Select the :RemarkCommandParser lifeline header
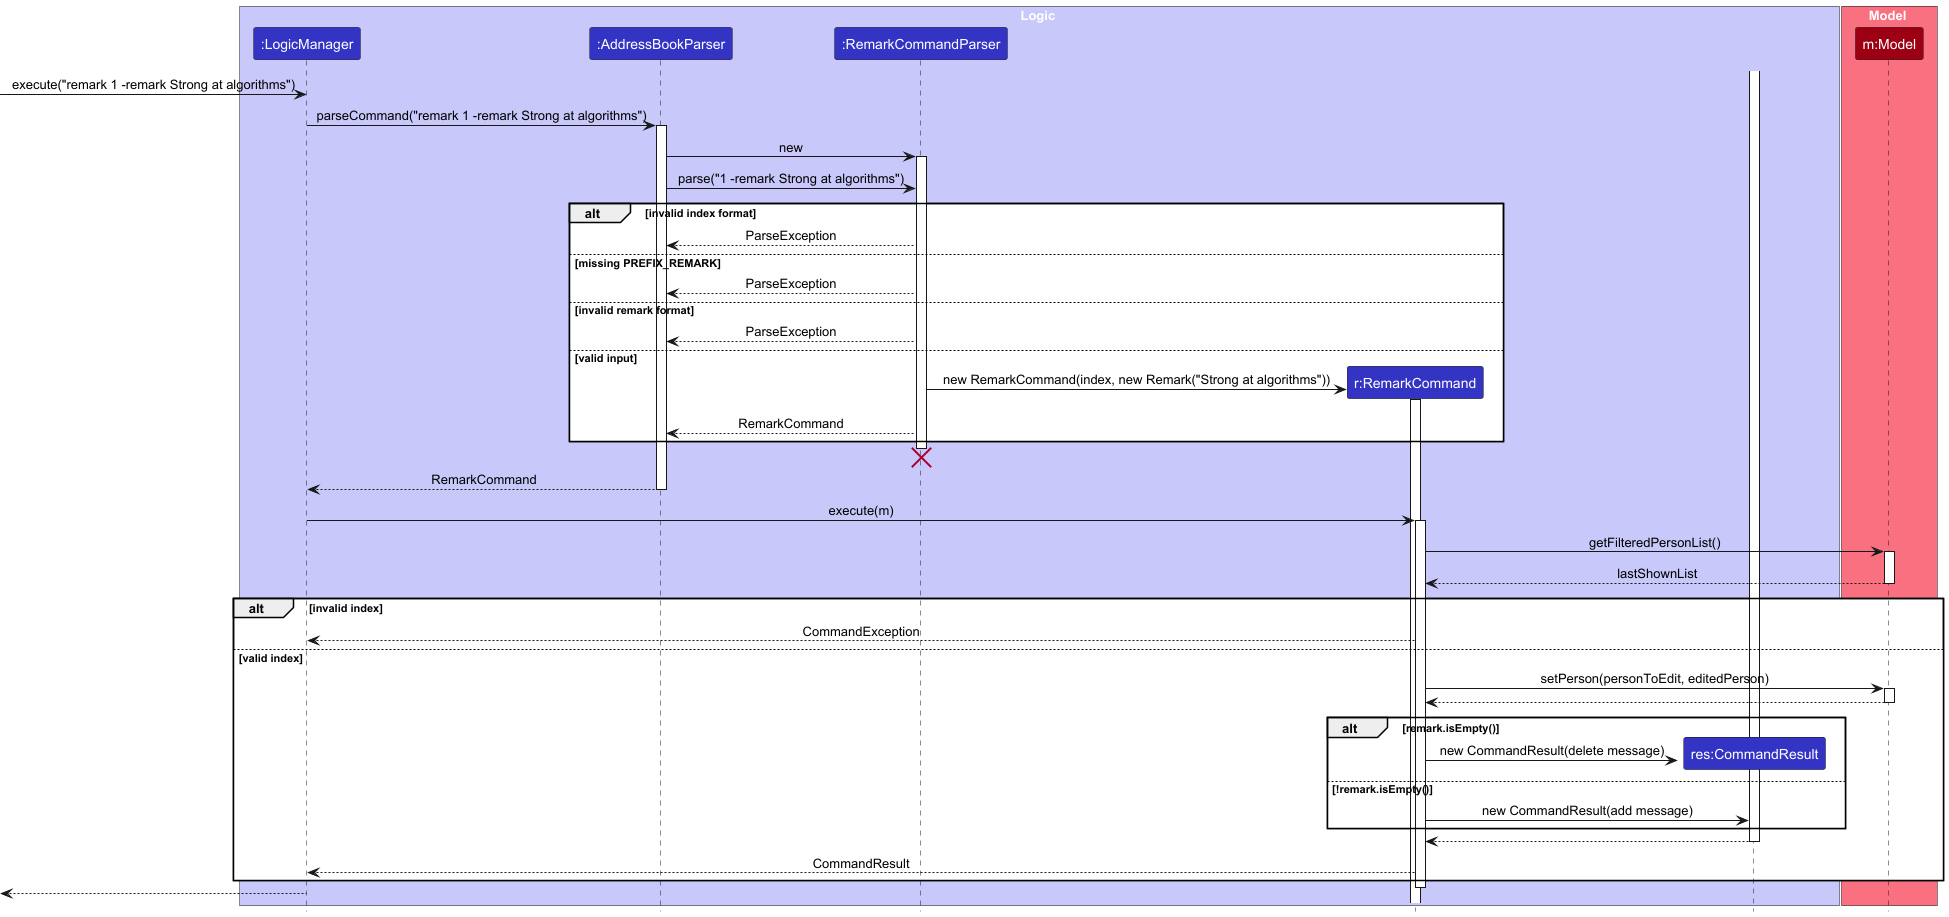 click(919, 43)
